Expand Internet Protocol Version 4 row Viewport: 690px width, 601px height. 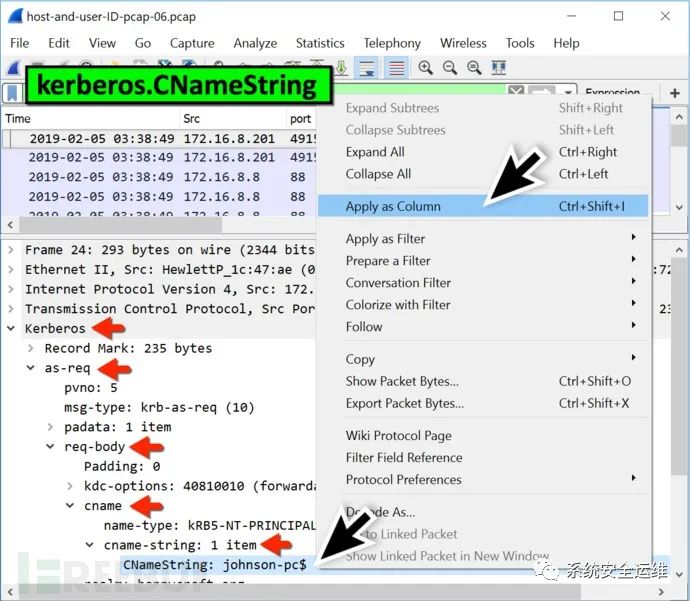tap(11, 289)
